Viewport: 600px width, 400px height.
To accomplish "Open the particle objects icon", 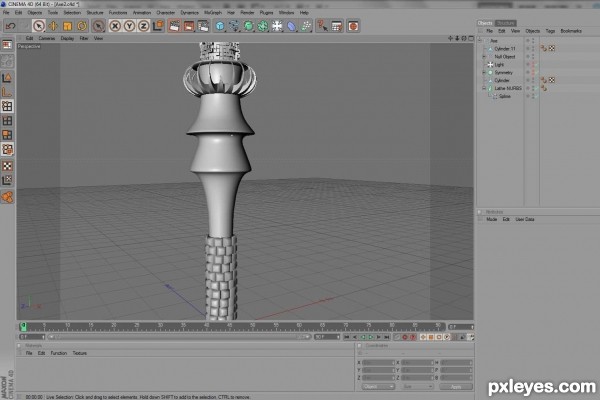I will click(306, 26).
